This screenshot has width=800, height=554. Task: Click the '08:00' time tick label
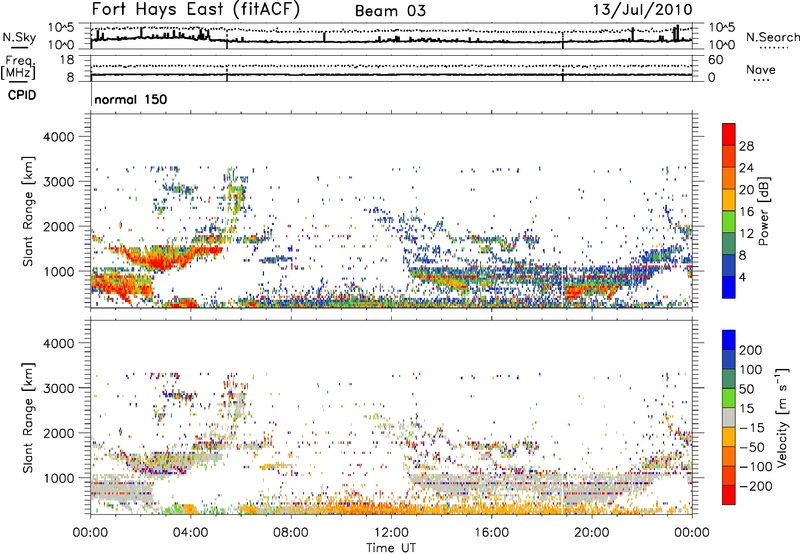click(290, 533)
